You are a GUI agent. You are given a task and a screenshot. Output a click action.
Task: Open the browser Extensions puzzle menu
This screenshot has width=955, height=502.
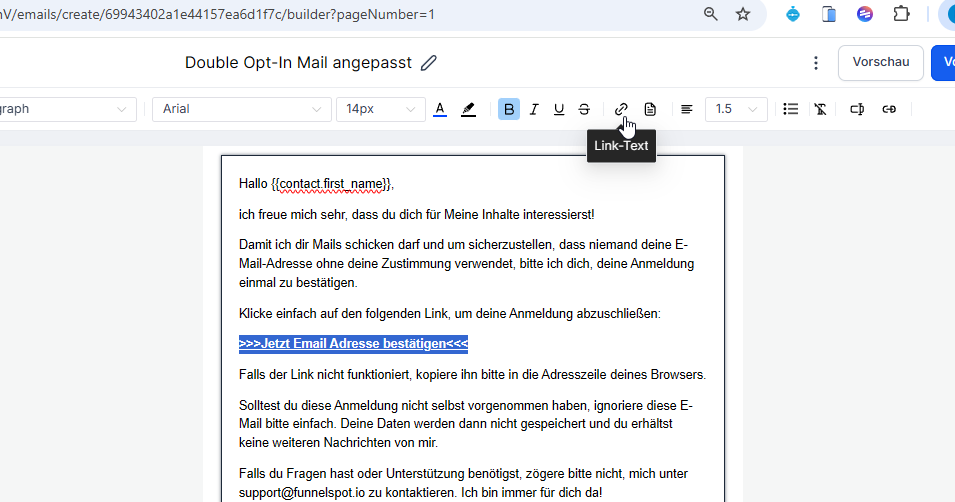coord(901,14)
